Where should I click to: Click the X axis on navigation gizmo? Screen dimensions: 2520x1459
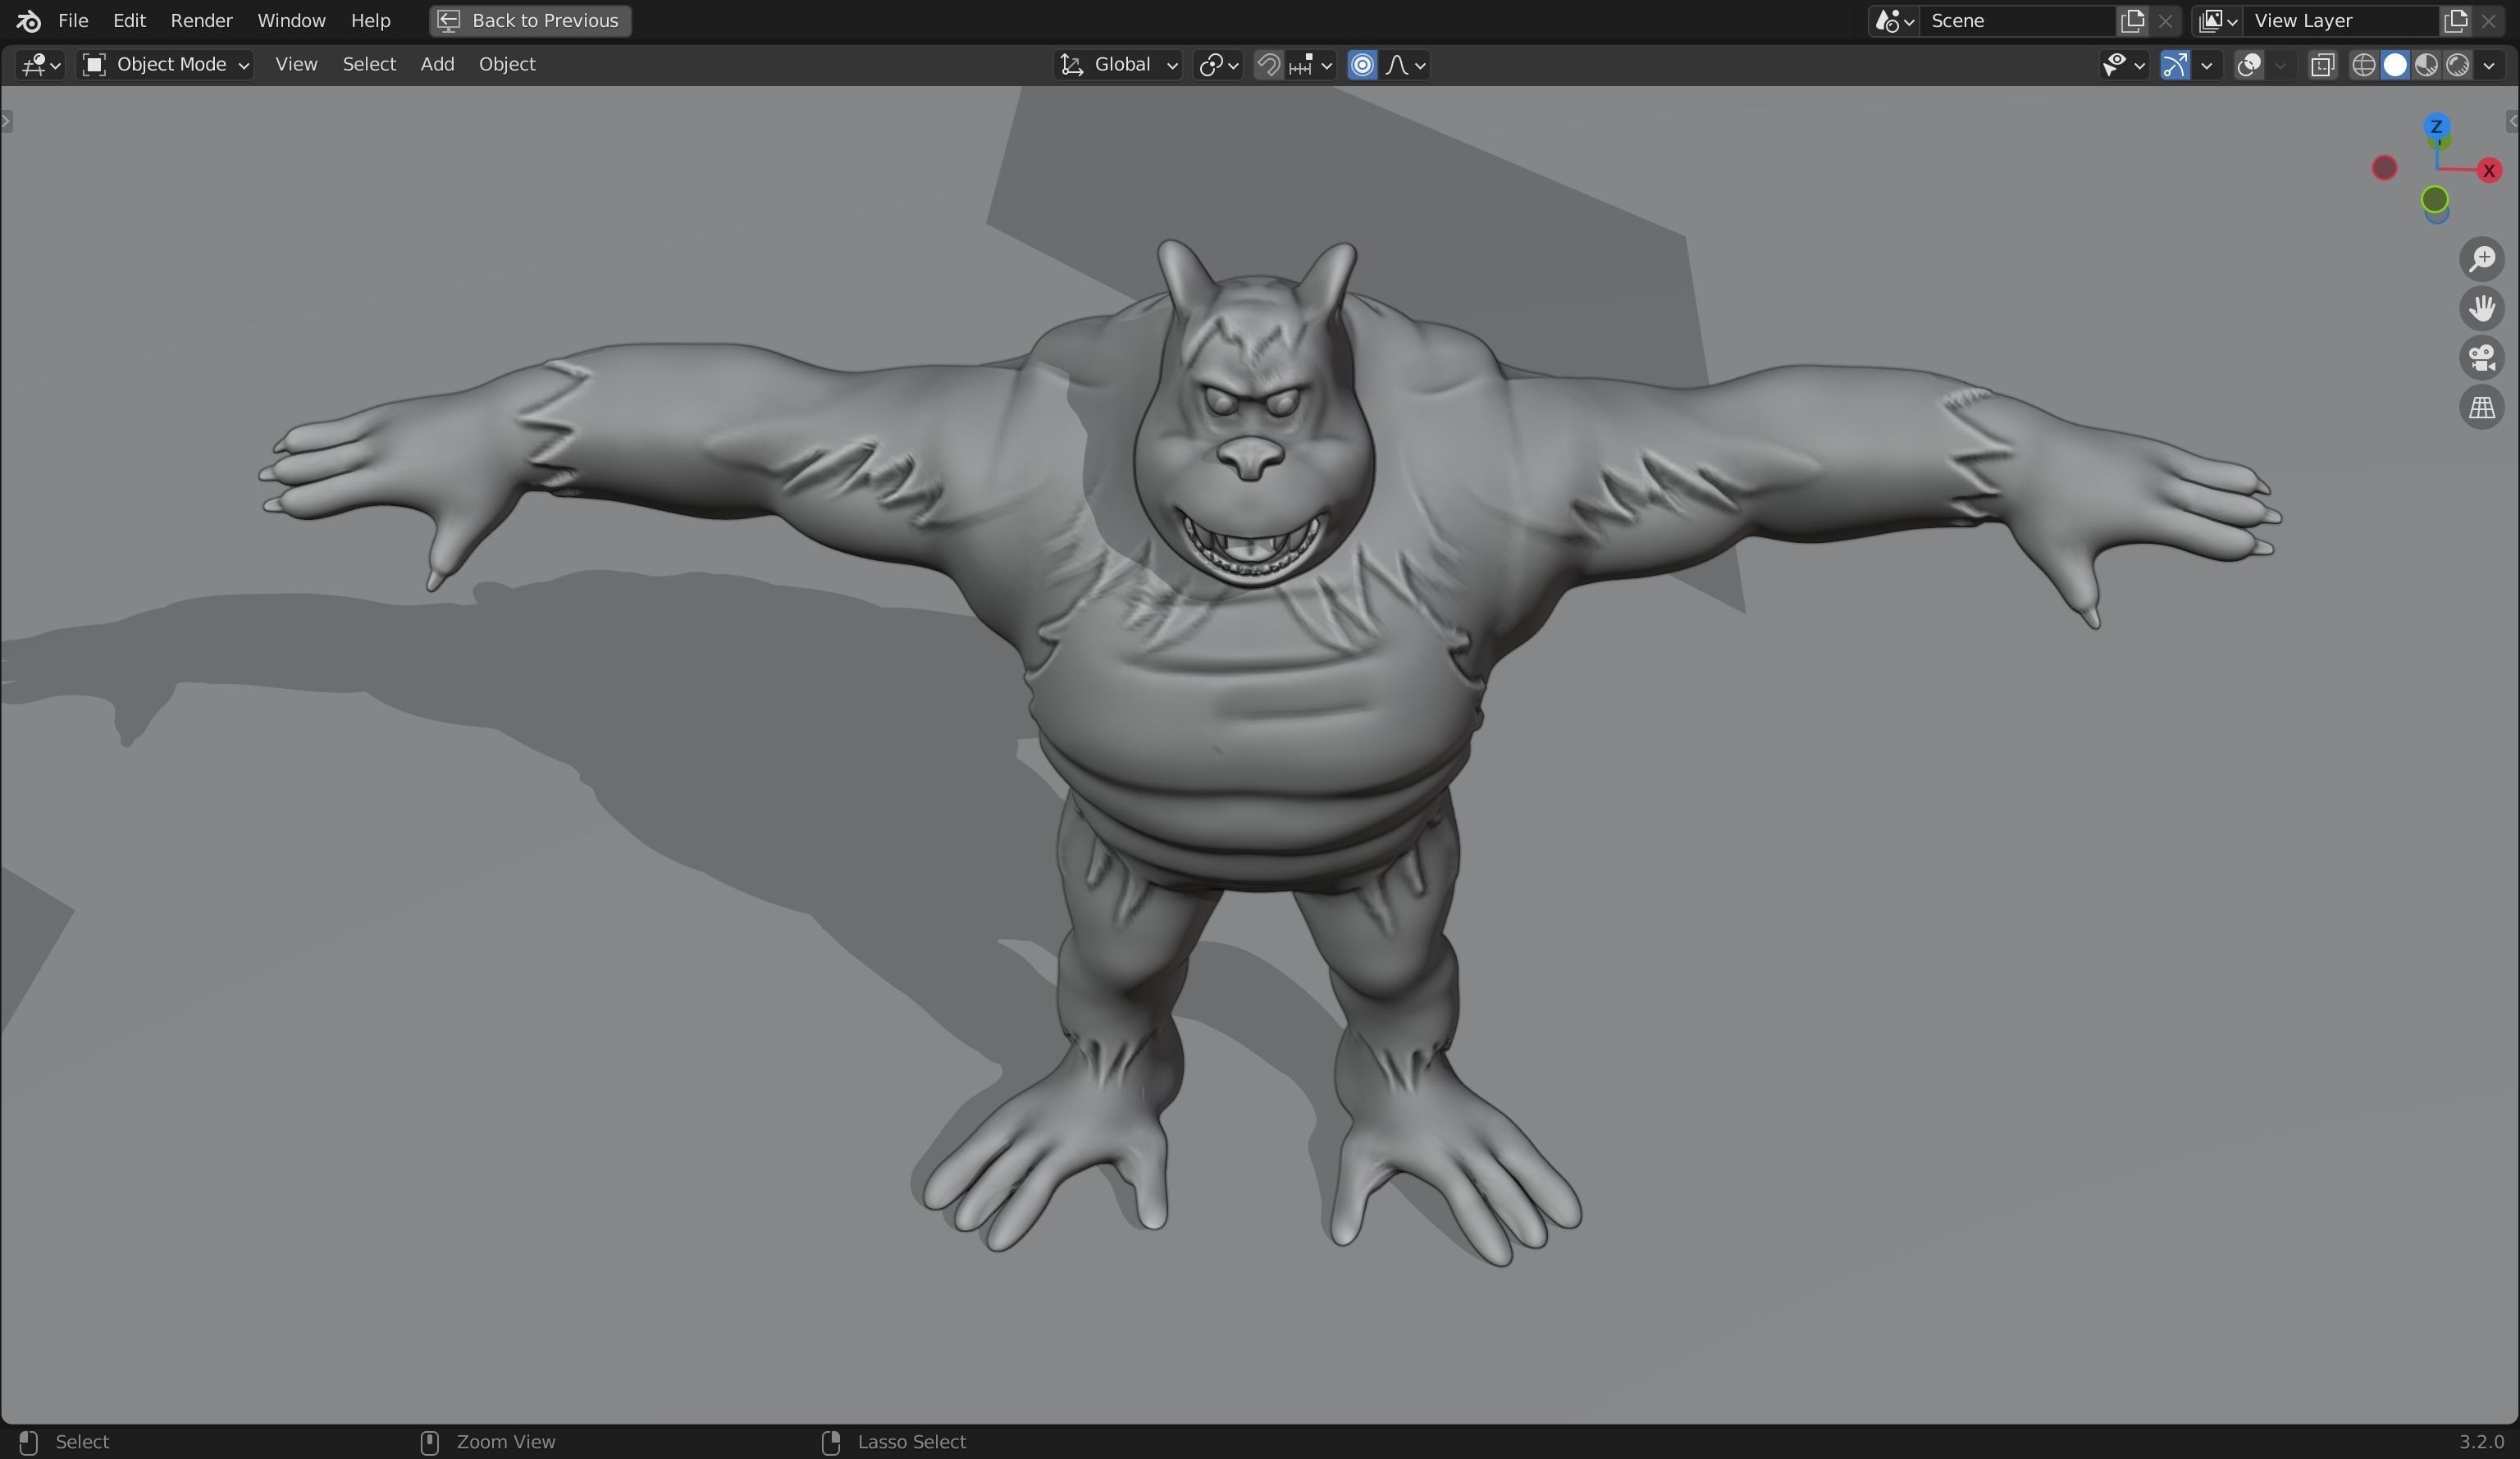click(2489, 170)
